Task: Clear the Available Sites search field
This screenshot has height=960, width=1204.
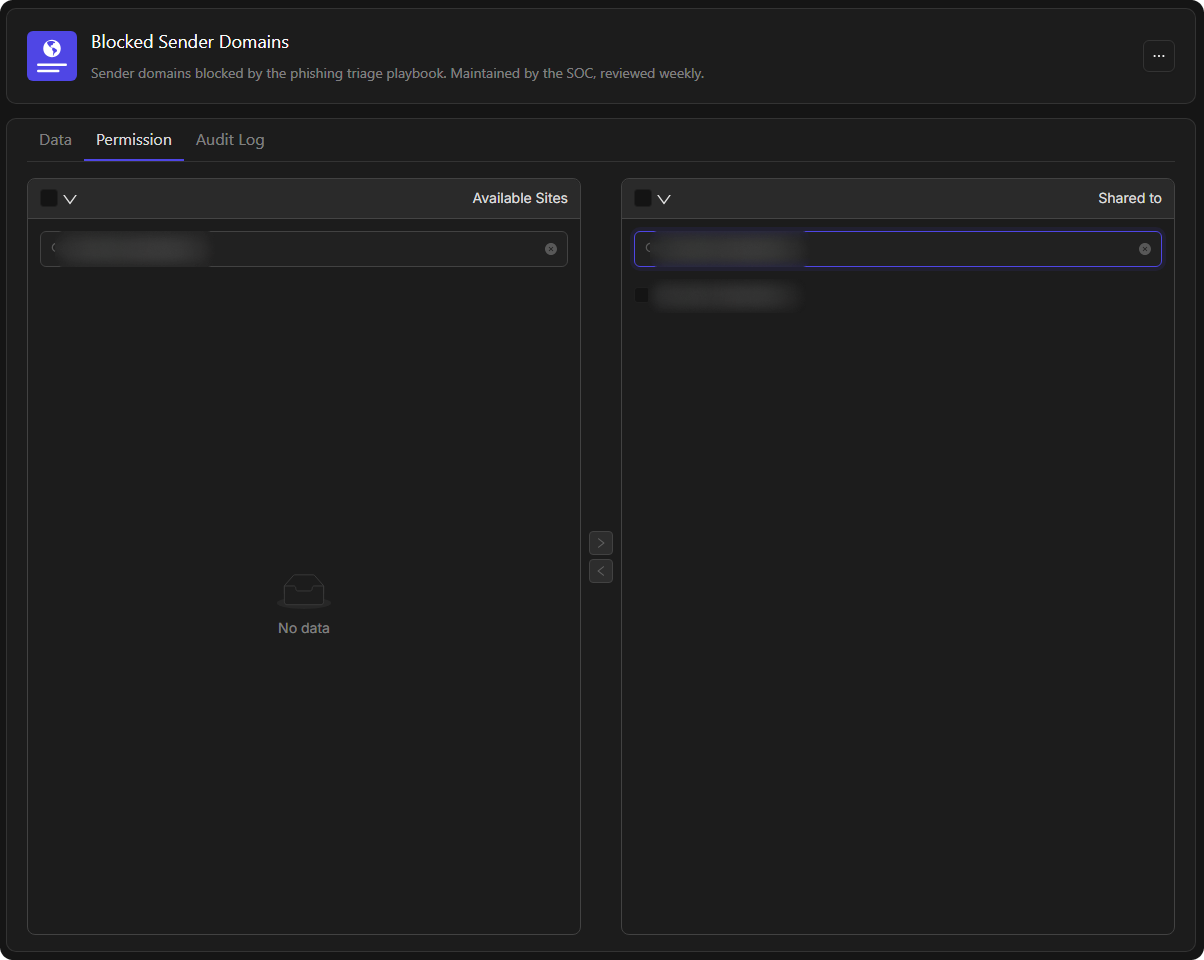Action: tap(551, 249)
